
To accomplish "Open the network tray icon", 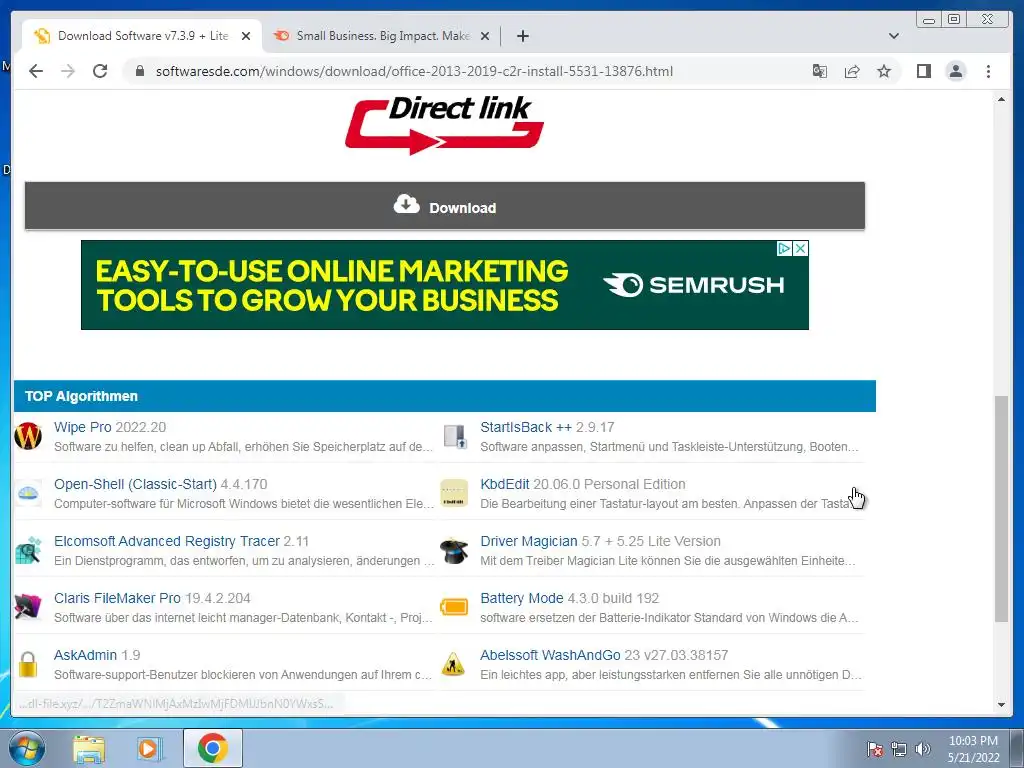I will click(x=899, y=749).
